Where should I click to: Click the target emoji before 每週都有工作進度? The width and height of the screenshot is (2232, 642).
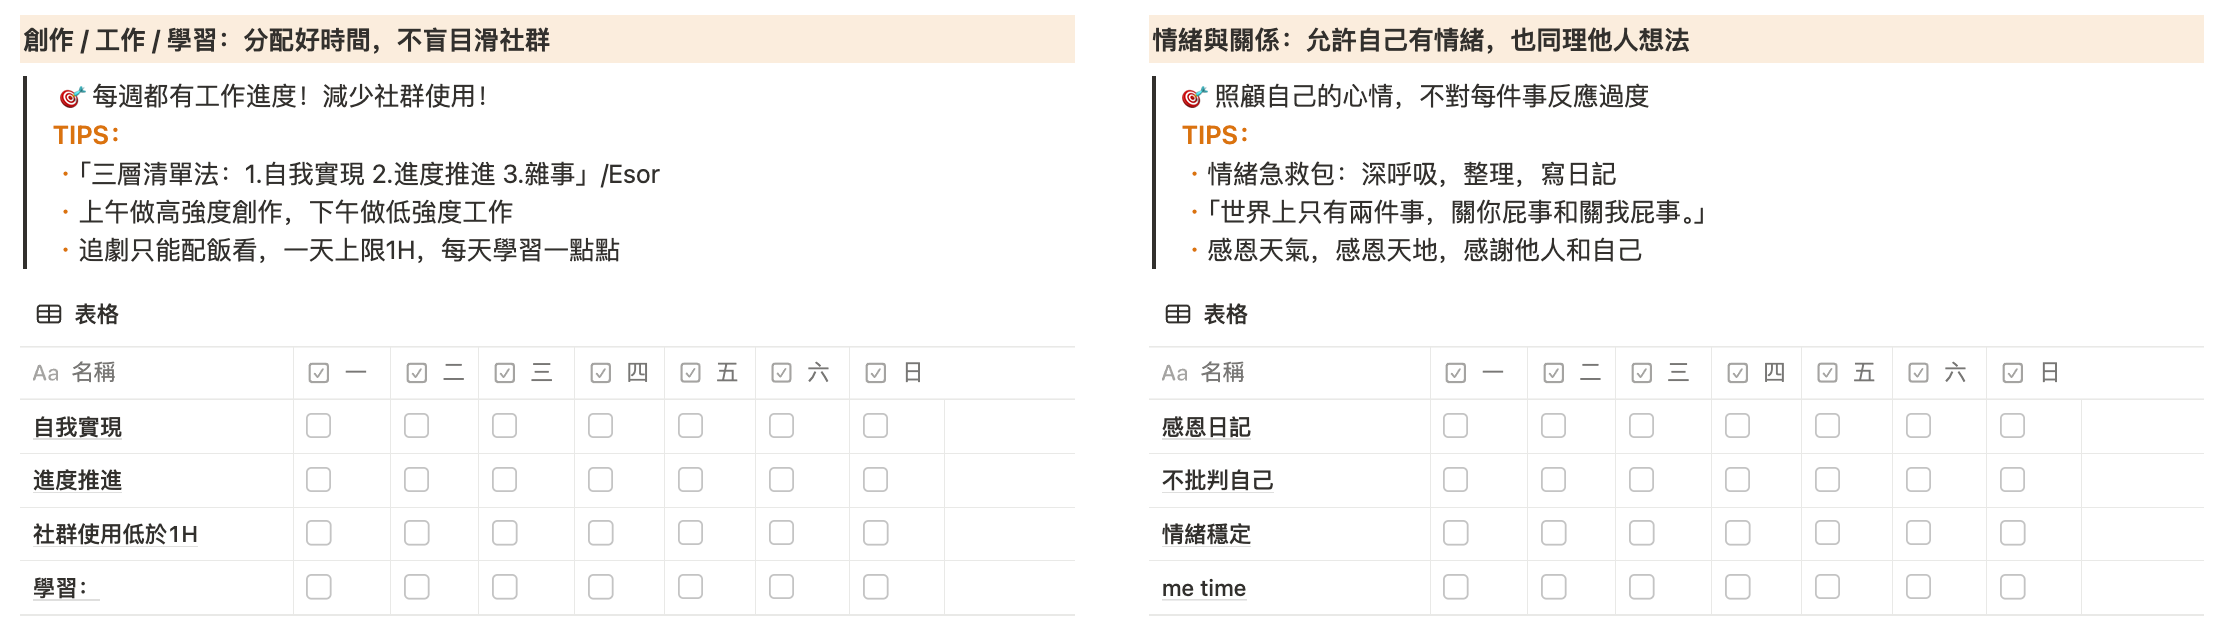click(x=72, y=97)
